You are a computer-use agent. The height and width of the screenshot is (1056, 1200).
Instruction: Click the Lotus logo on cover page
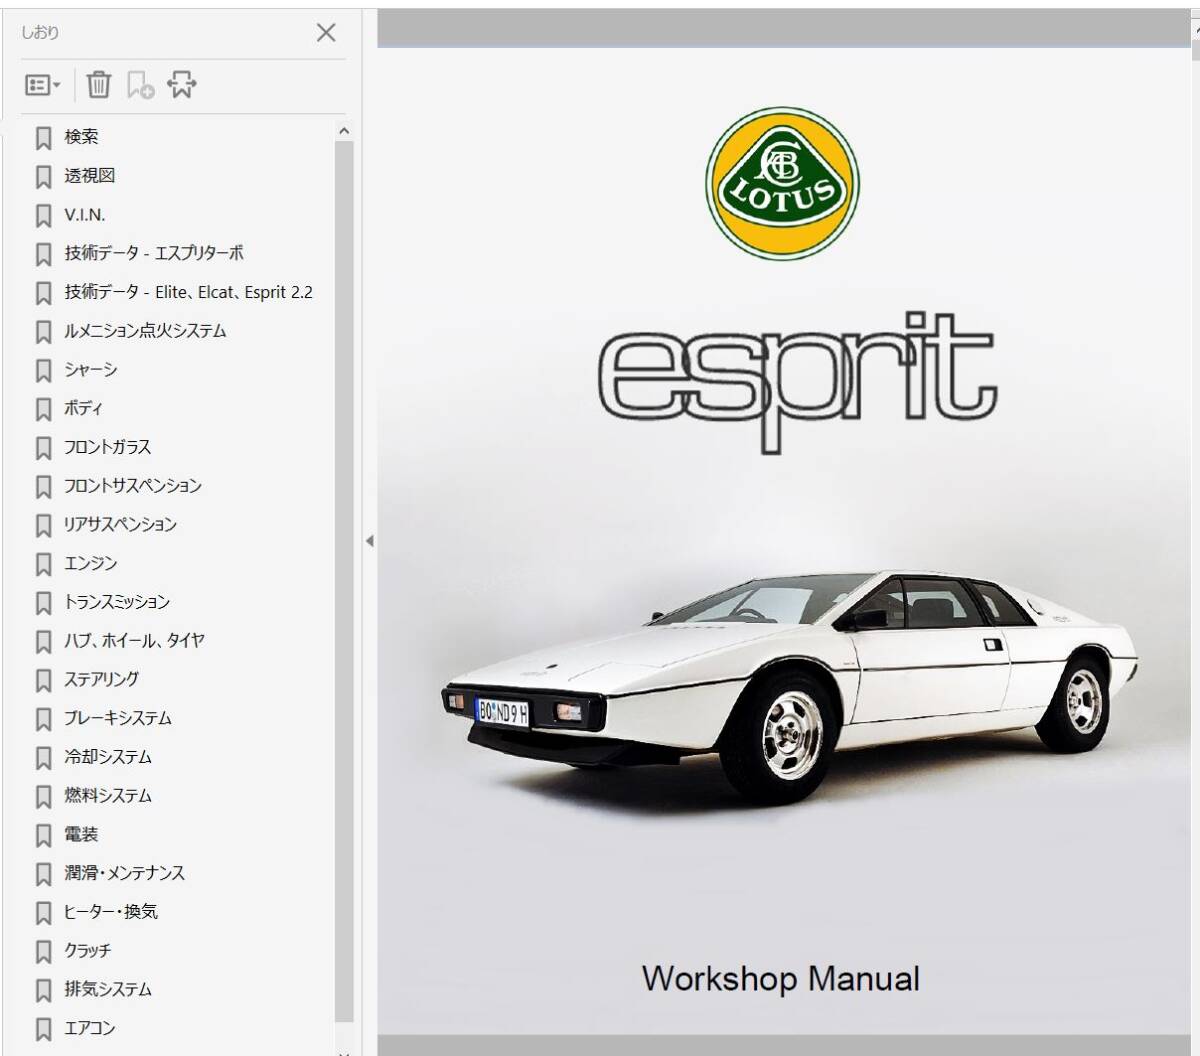(x=782, y=184)
